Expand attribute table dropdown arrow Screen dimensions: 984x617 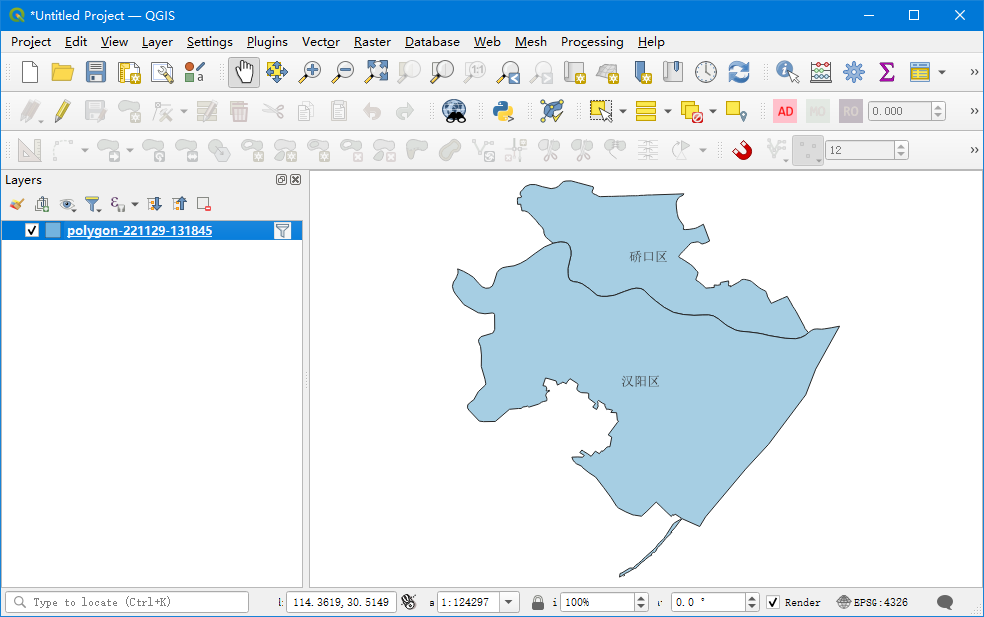click(942, 73)
